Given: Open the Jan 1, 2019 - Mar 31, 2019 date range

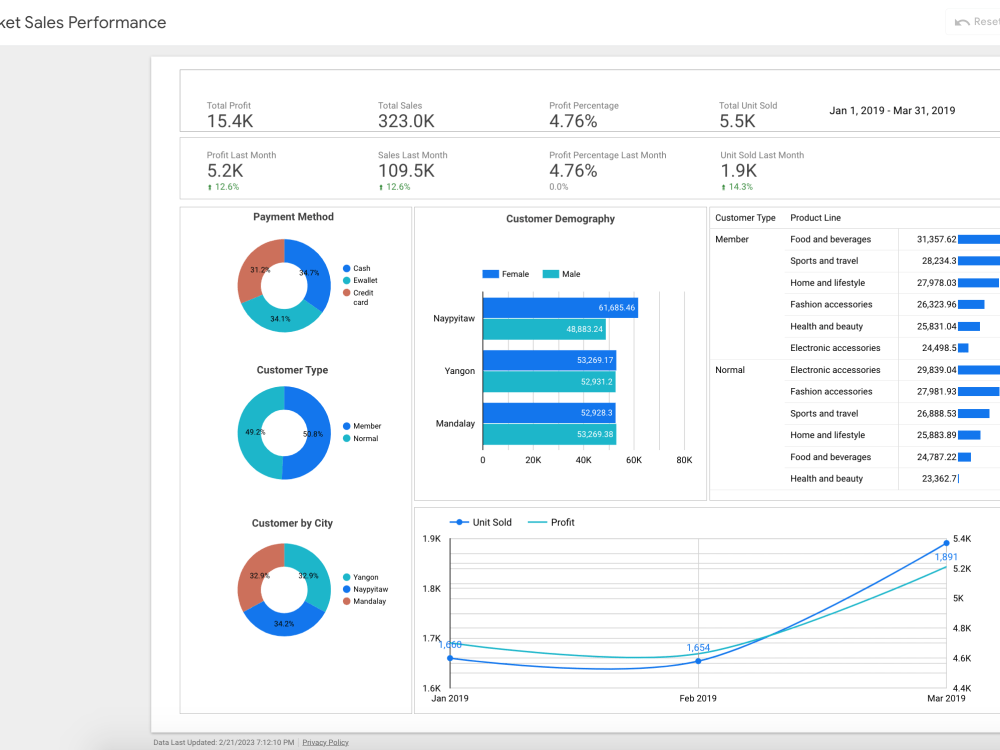Looking at the screenshot, I should tap(892, 110).
